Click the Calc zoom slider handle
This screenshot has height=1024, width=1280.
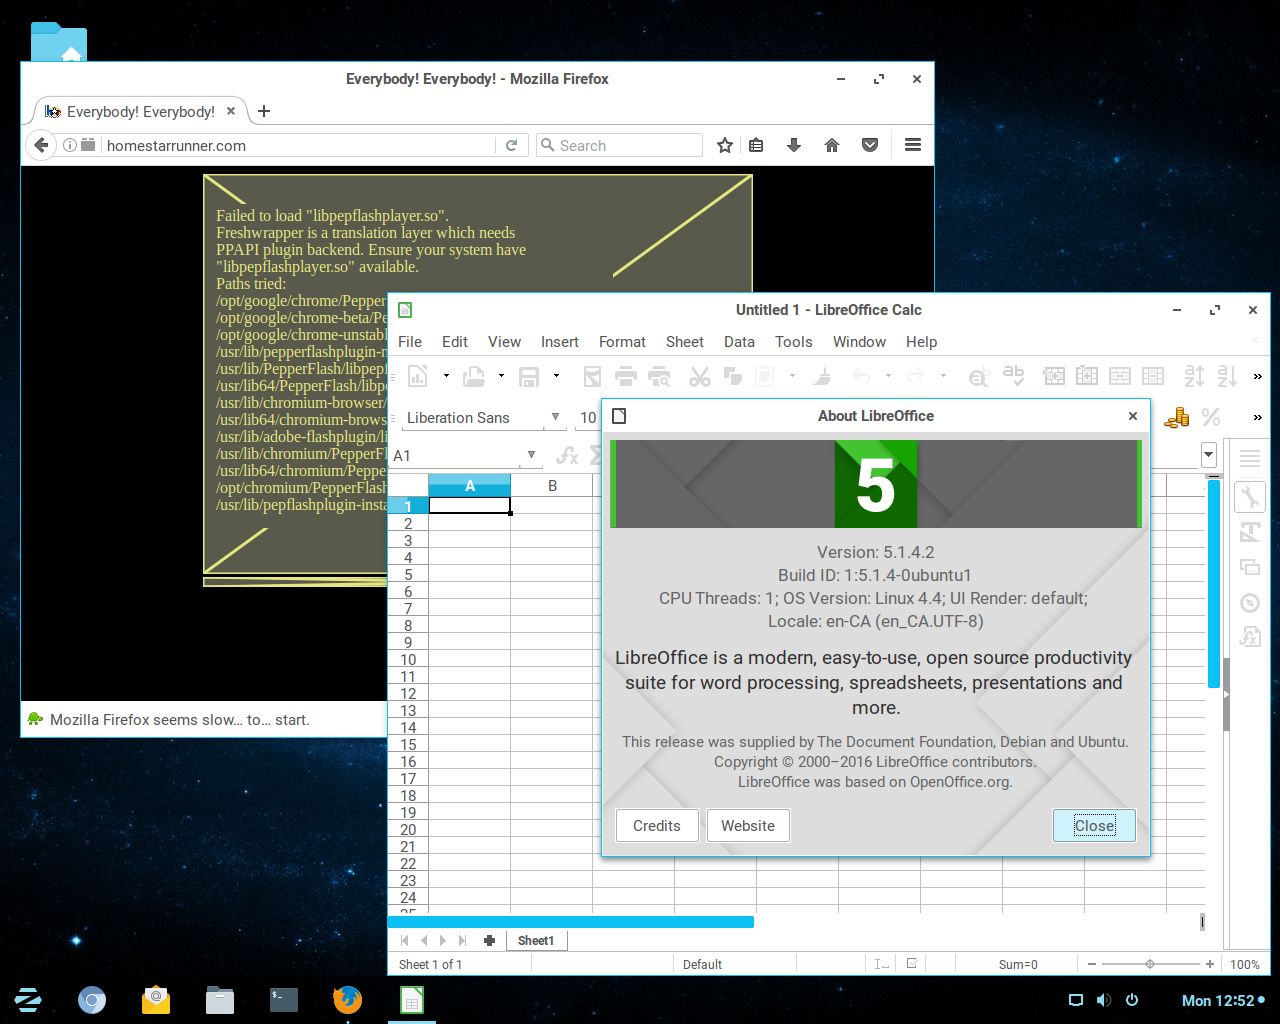(1150, 964)
